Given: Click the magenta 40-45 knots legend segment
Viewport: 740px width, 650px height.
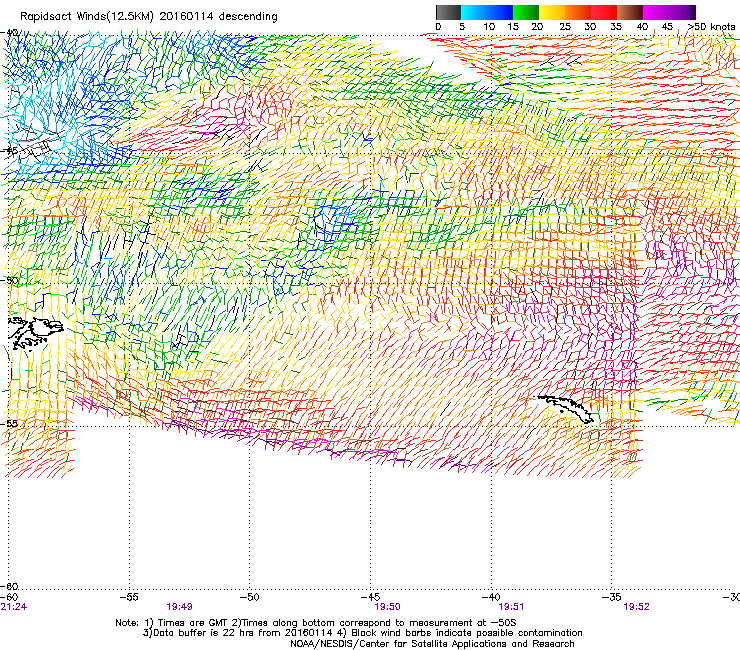Looking at the screenshot, I should (656, 12).
